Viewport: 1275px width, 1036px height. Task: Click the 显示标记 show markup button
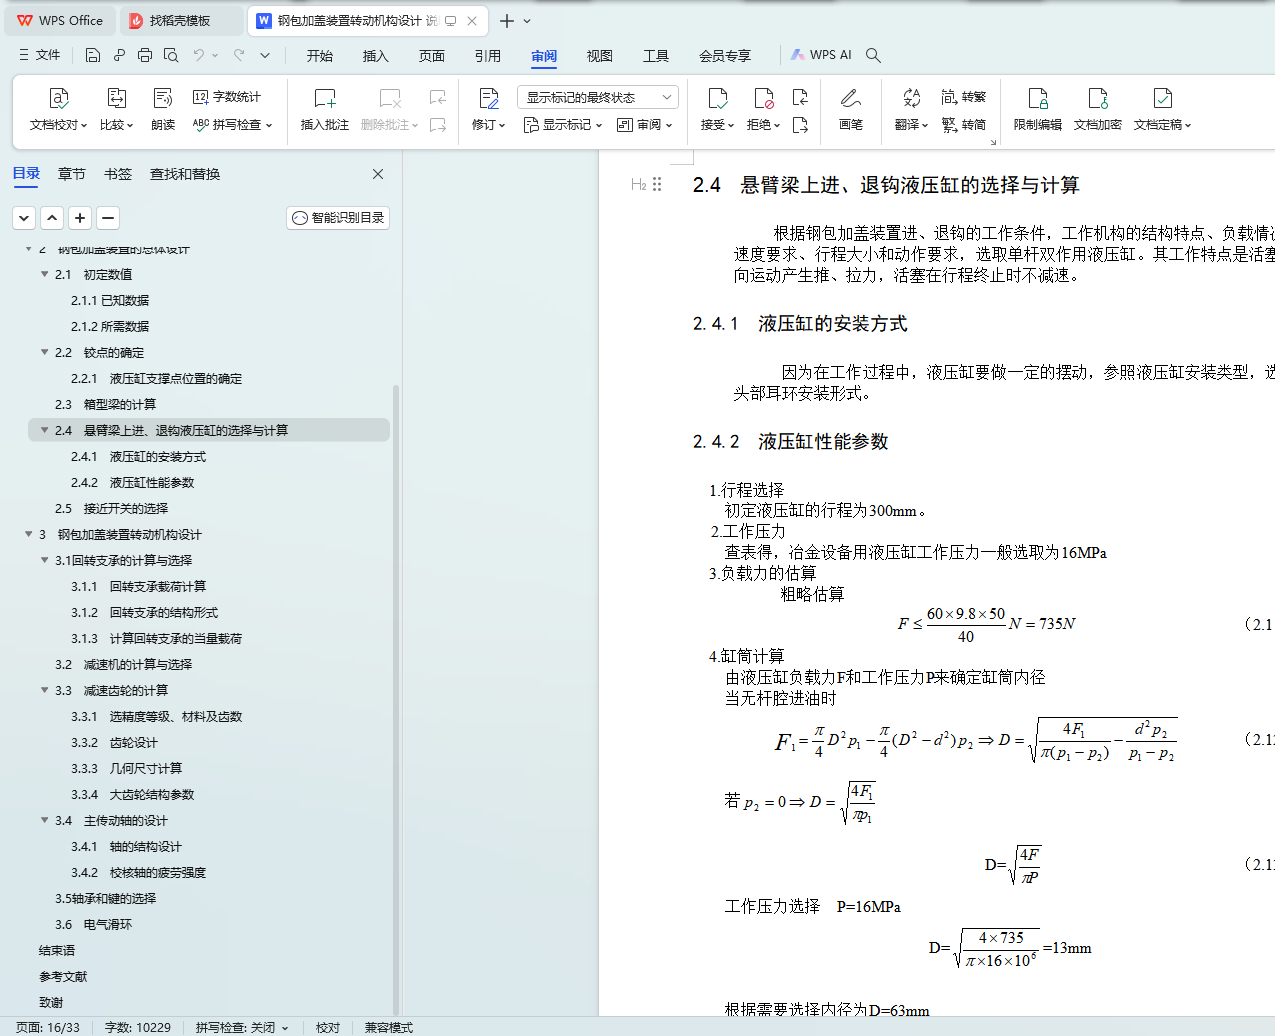[x=564, y=125]
